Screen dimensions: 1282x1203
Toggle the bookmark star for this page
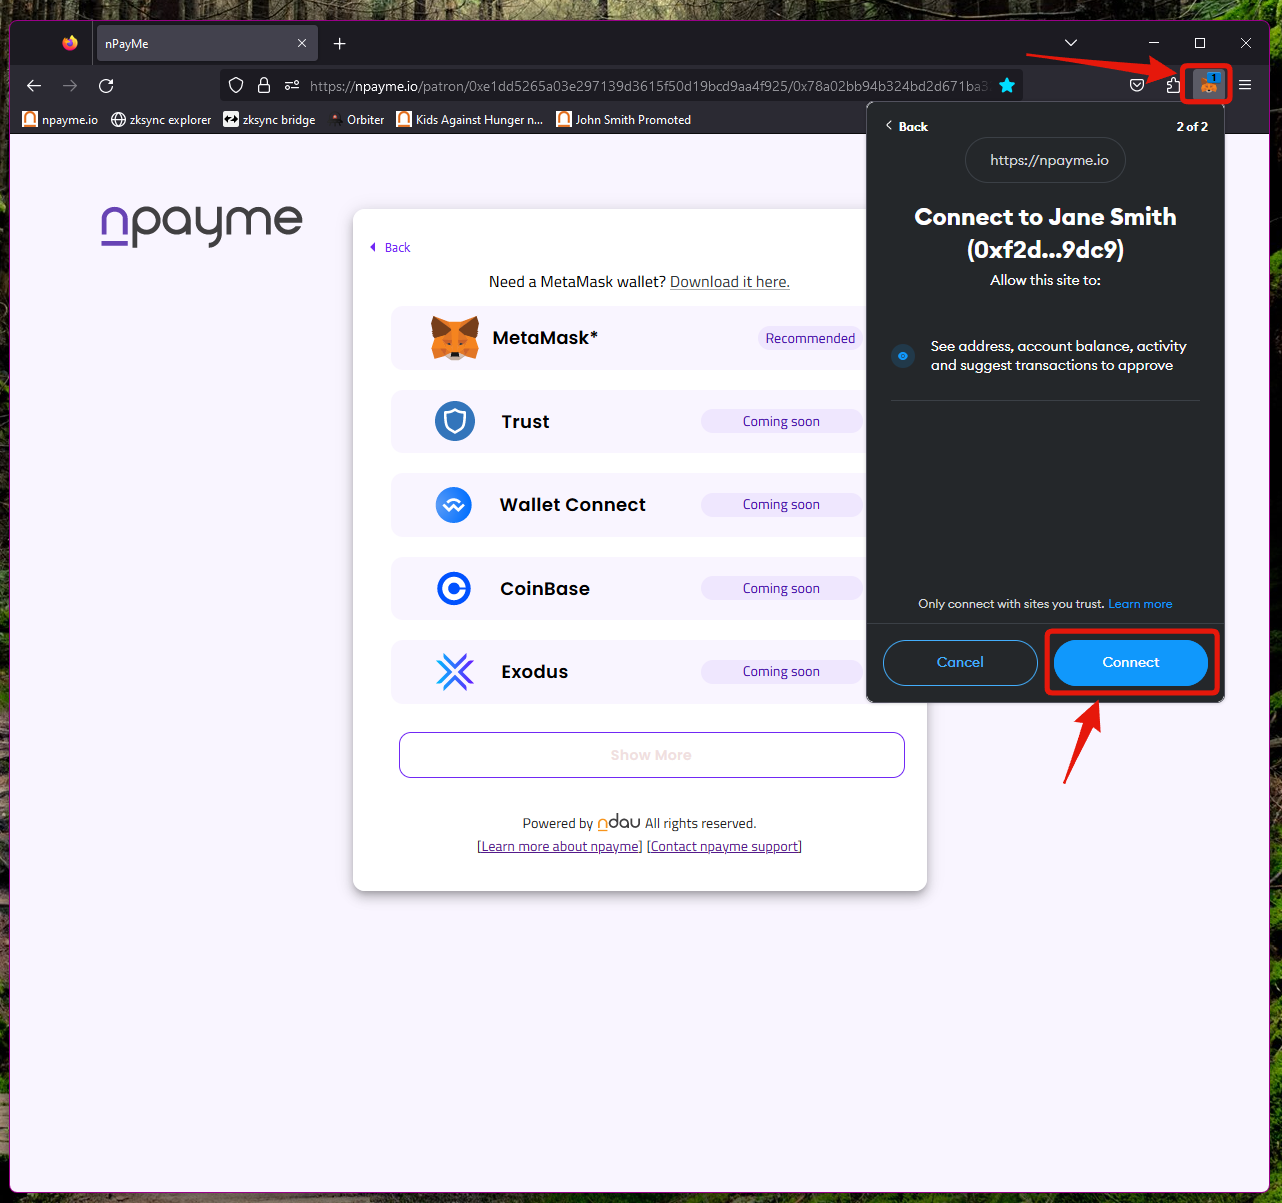pyautogui.click(x=1007, y=85)
